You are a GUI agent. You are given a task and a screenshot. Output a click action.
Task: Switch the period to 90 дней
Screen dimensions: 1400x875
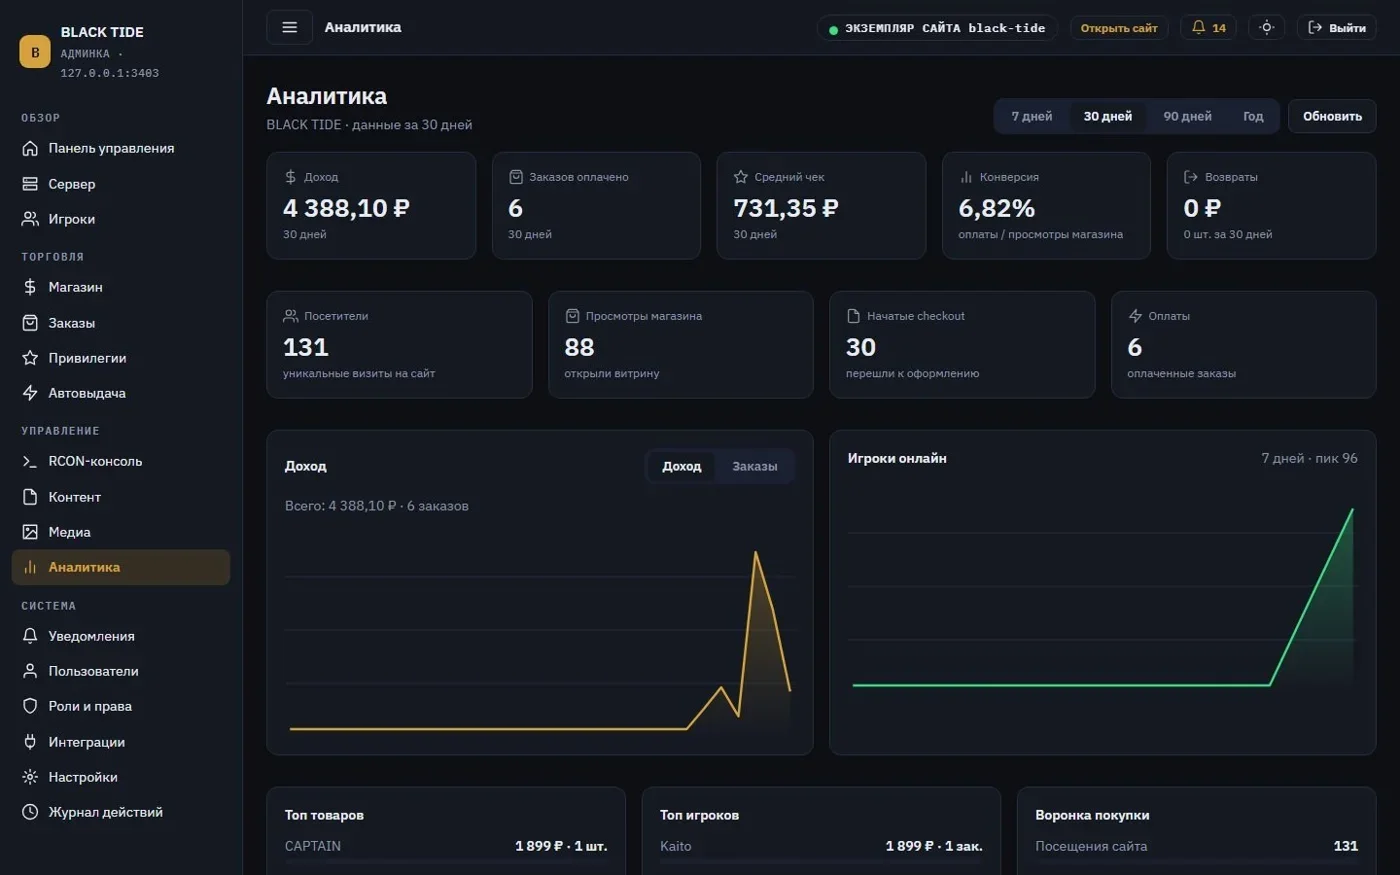click(x=1187, y=116)
